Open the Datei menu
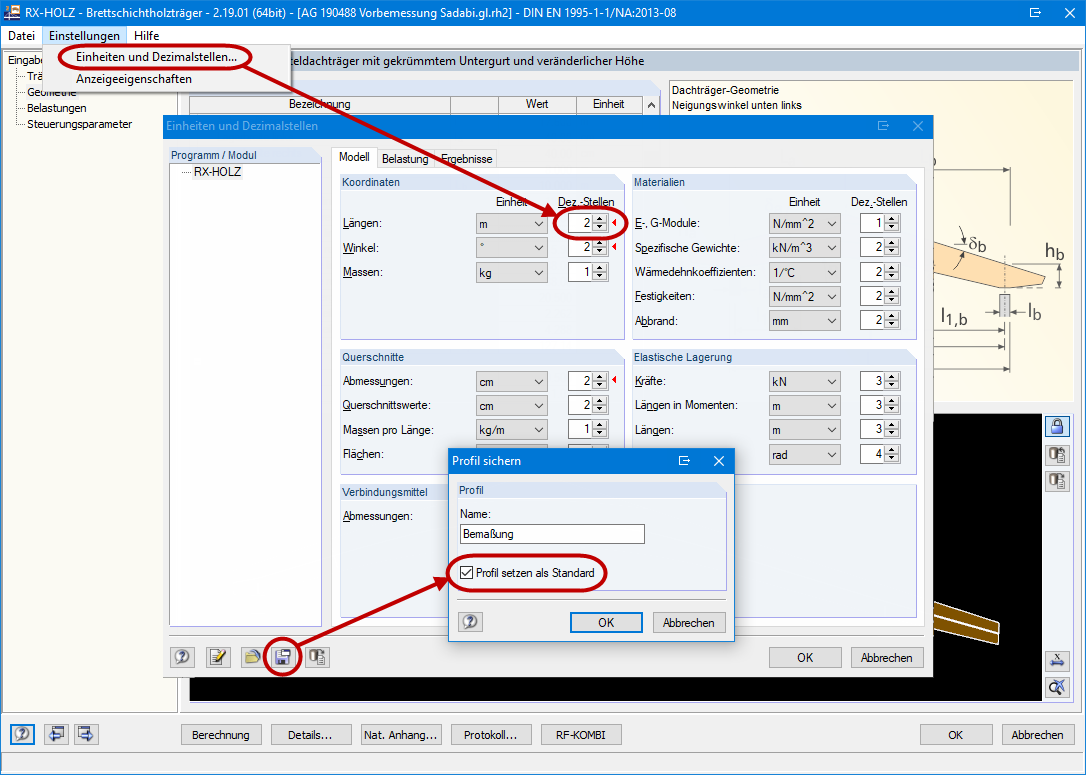Image resolution: width=1086 pixels, height=775 pixels. (21, 36)
